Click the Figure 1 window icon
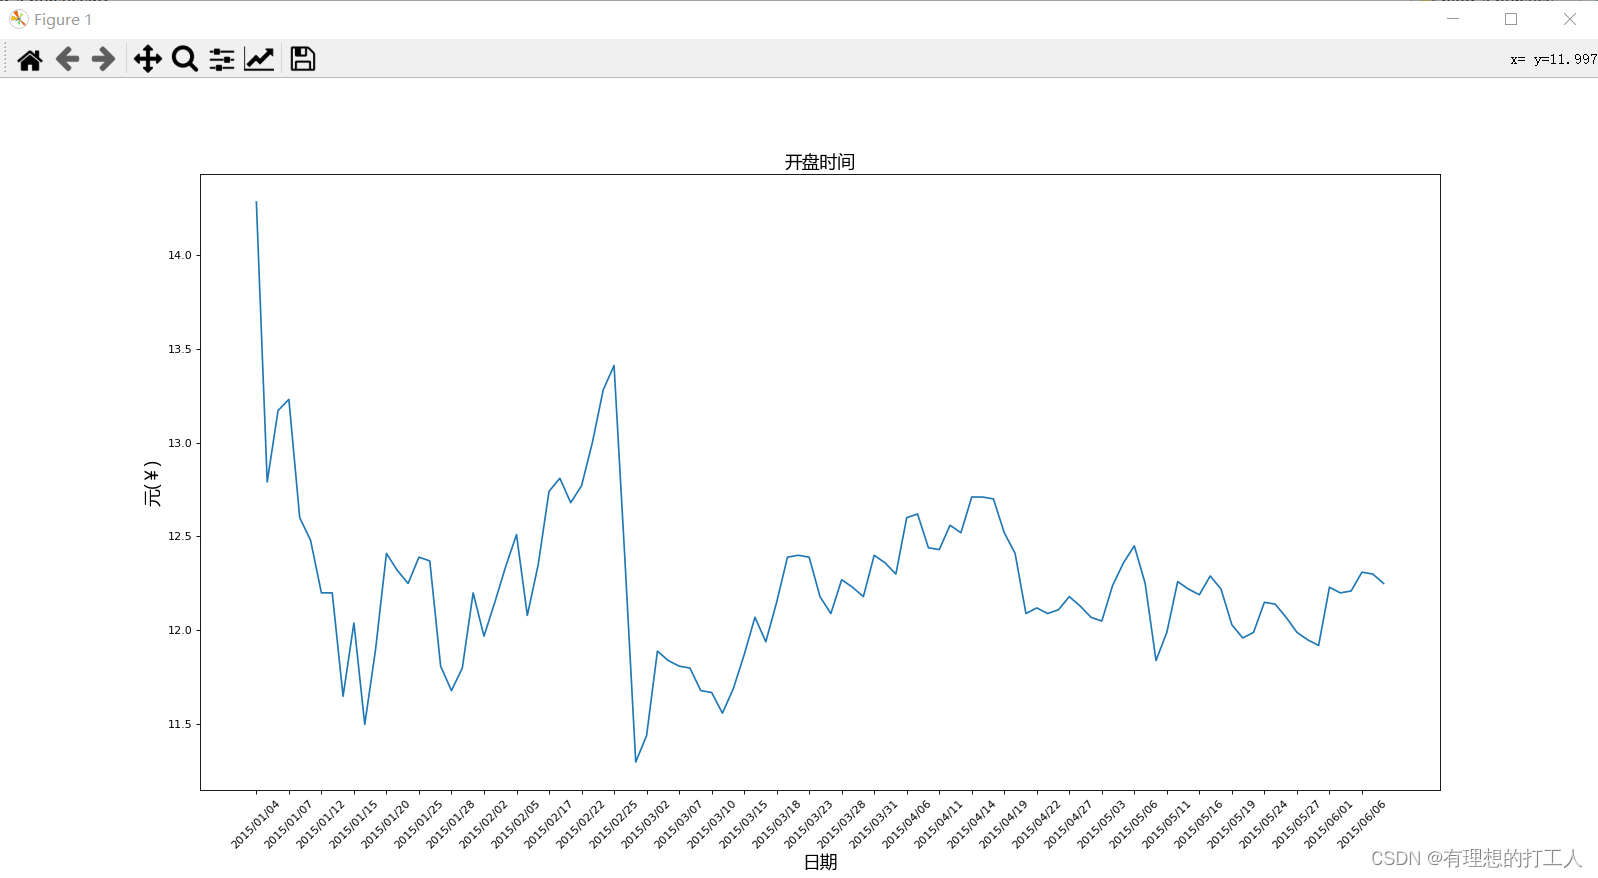The height and width of the screenshot is (878, 1598). click(x=18, y=19)
